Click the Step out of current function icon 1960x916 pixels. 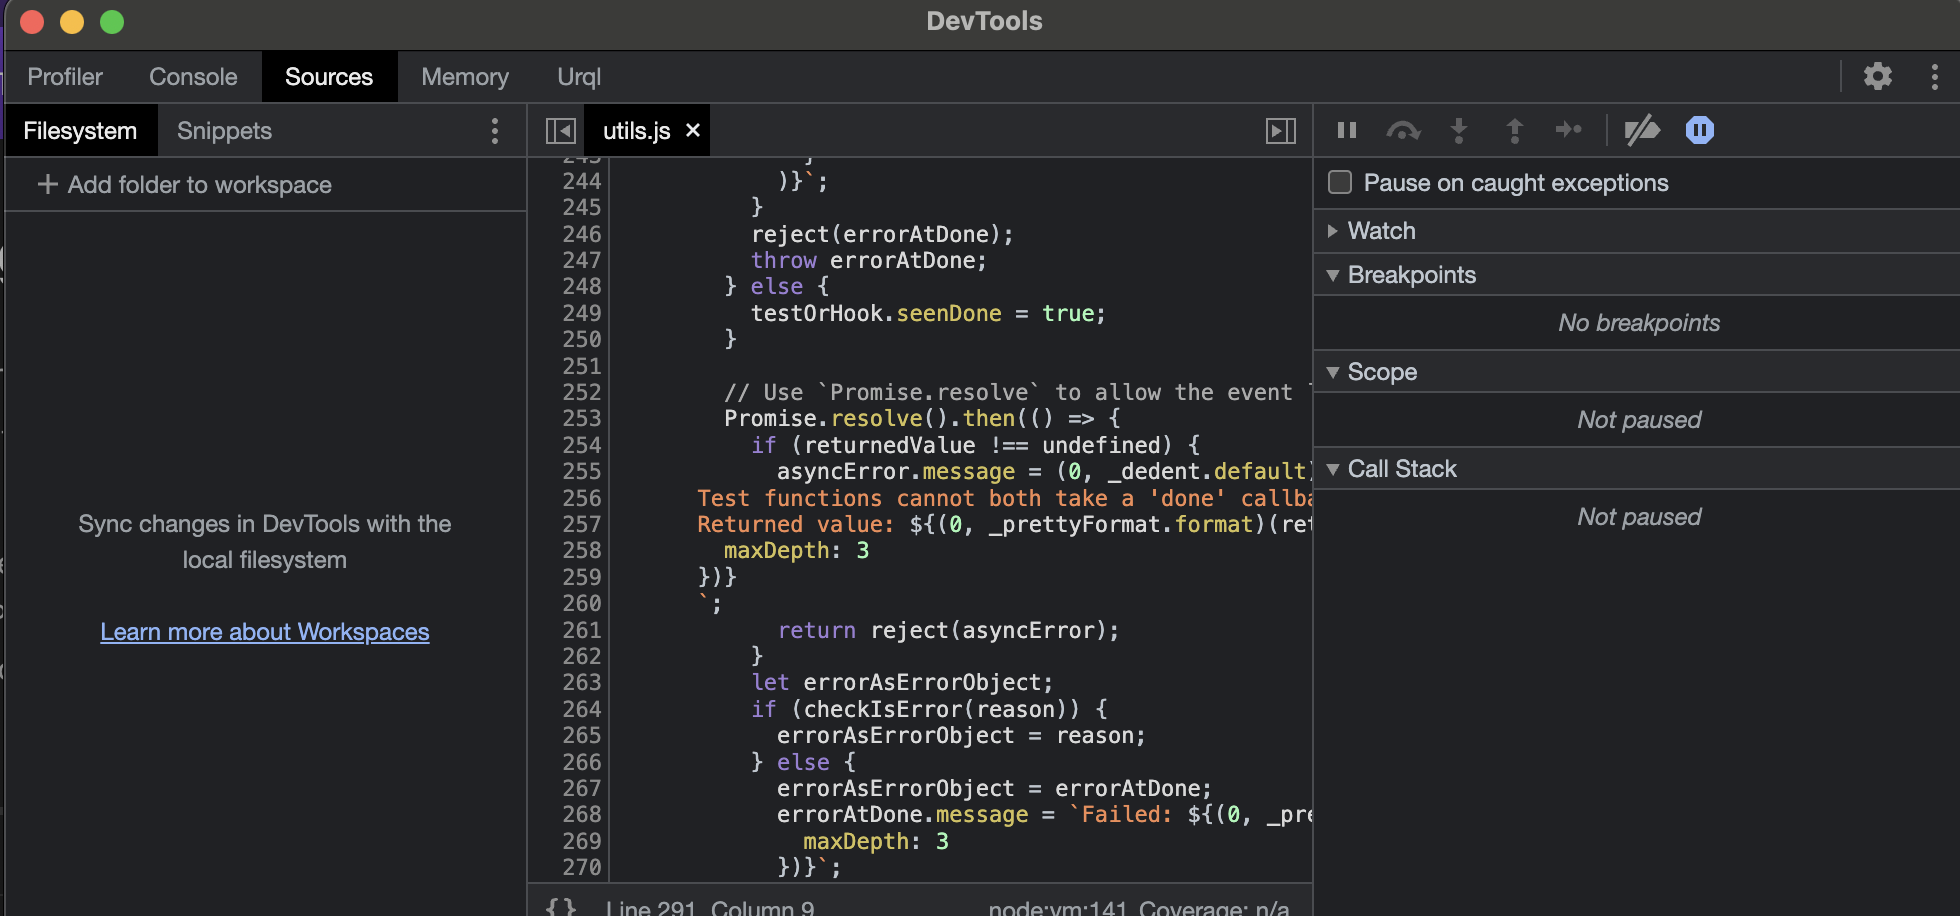coord(1515,130)
